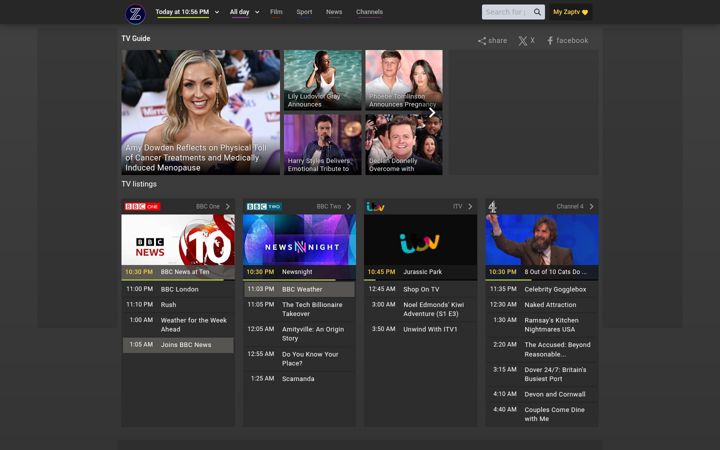Select the Channels menu item
Image resolution: width=720 pixels, height=450 pixels.
[x=369, y=12]
